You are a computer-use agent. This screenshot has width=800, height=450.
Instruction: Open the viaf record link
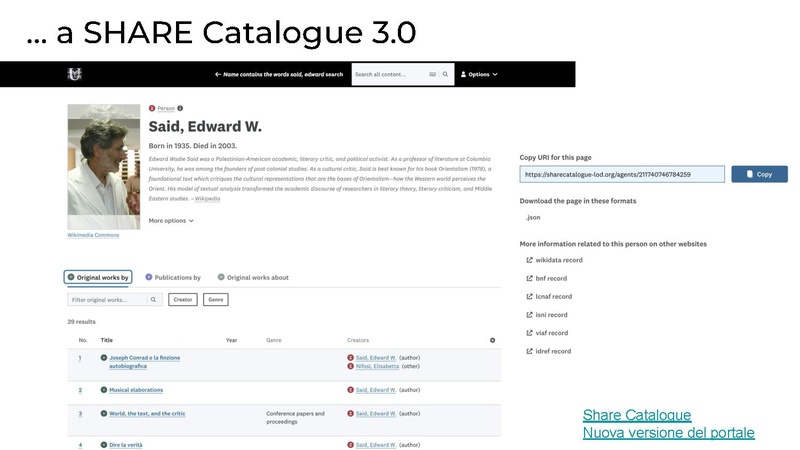coord(551,333)
